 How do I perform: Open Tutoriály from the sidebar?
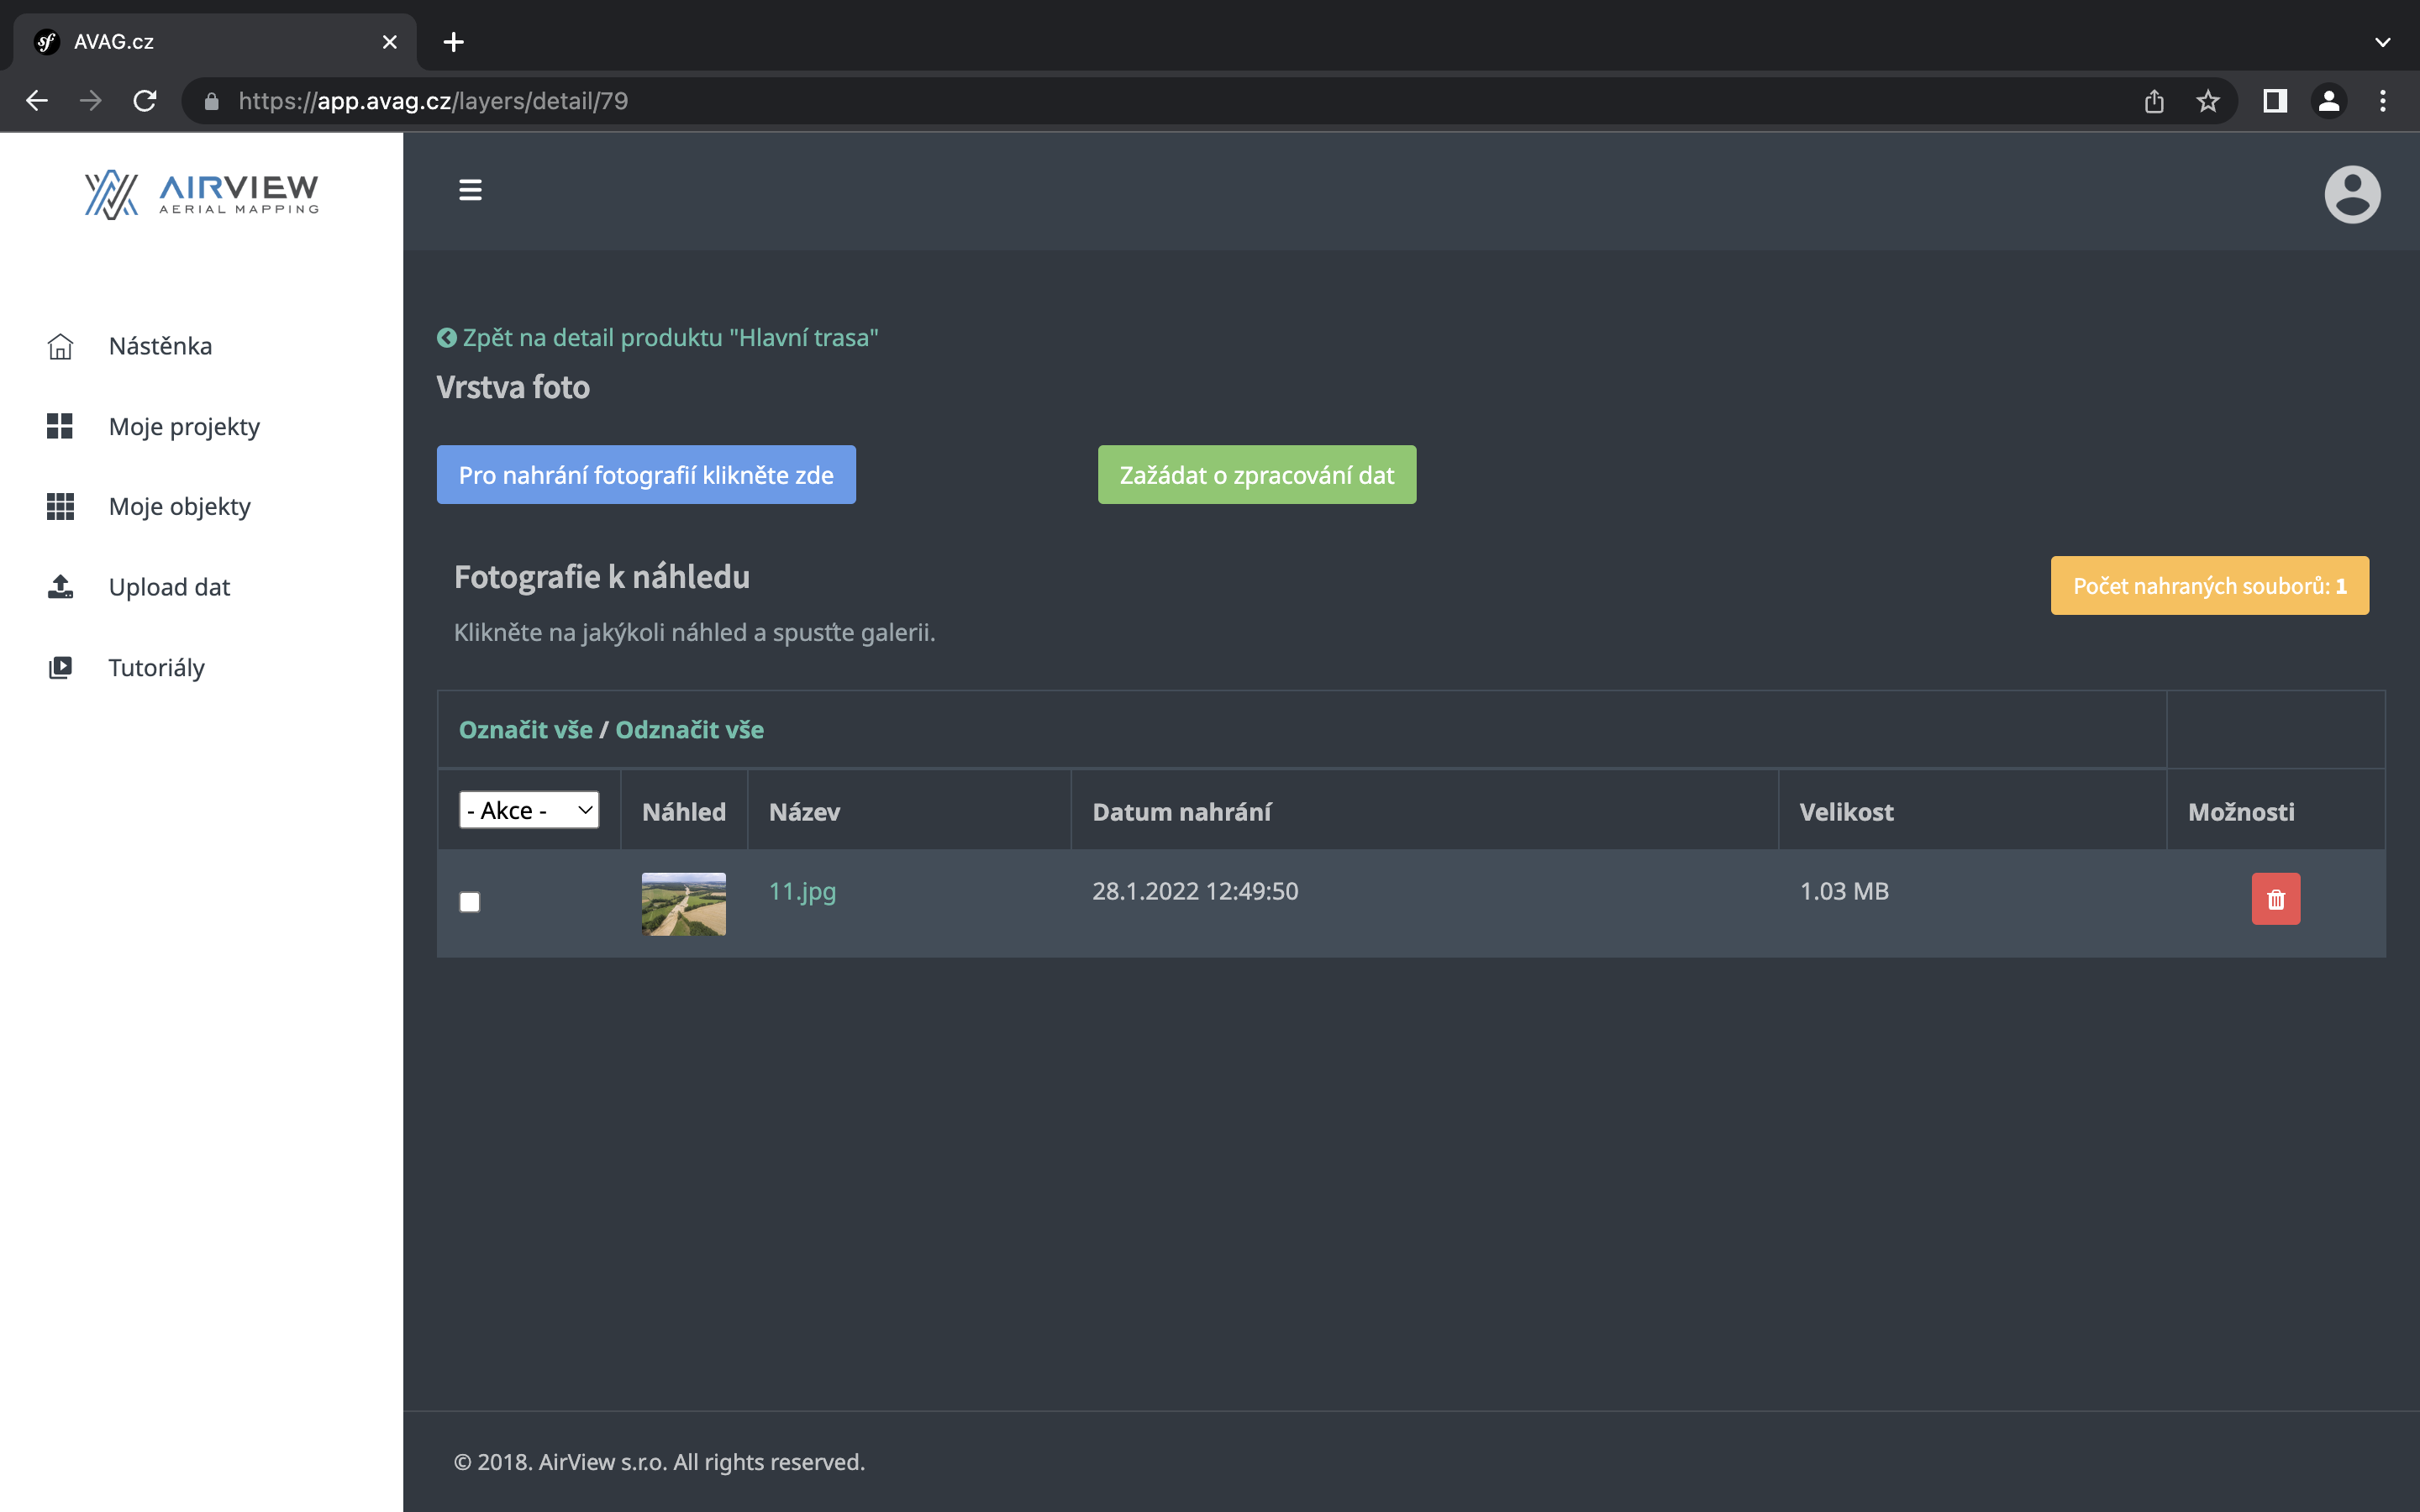tap(156, 668)
